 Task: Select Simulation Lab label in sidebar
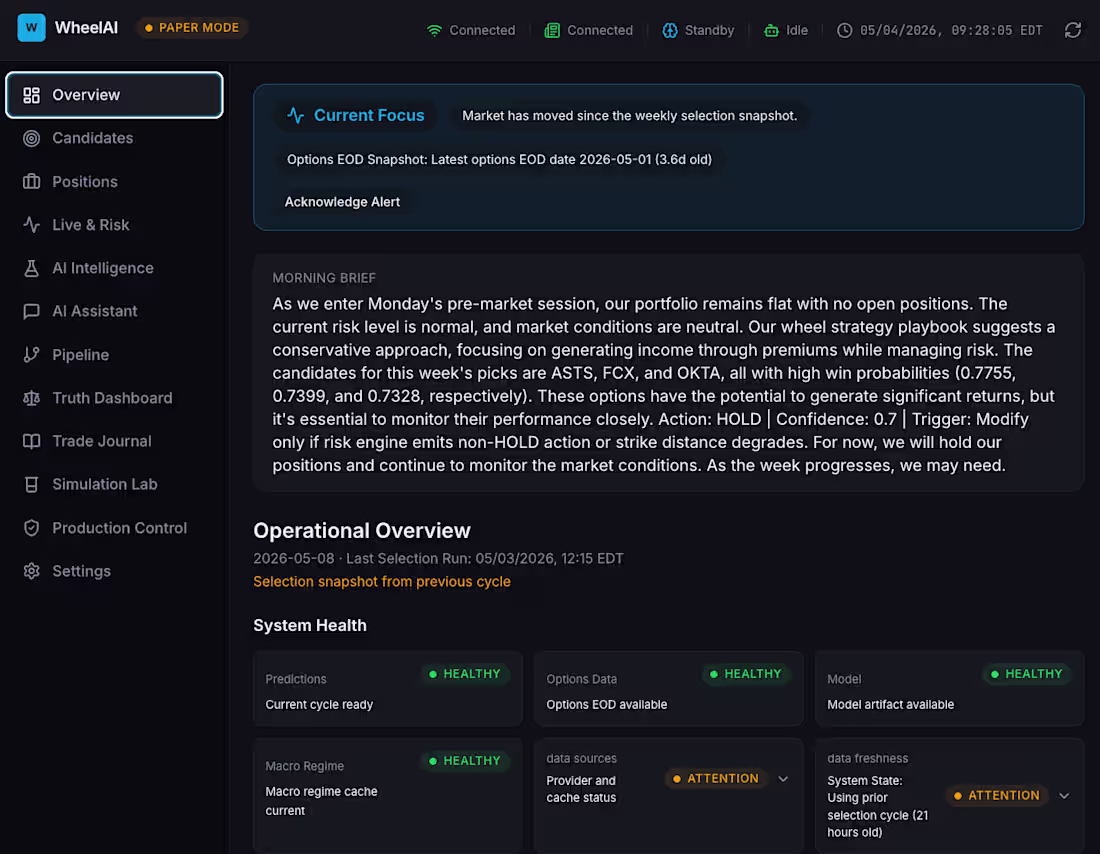pos(105,484)
